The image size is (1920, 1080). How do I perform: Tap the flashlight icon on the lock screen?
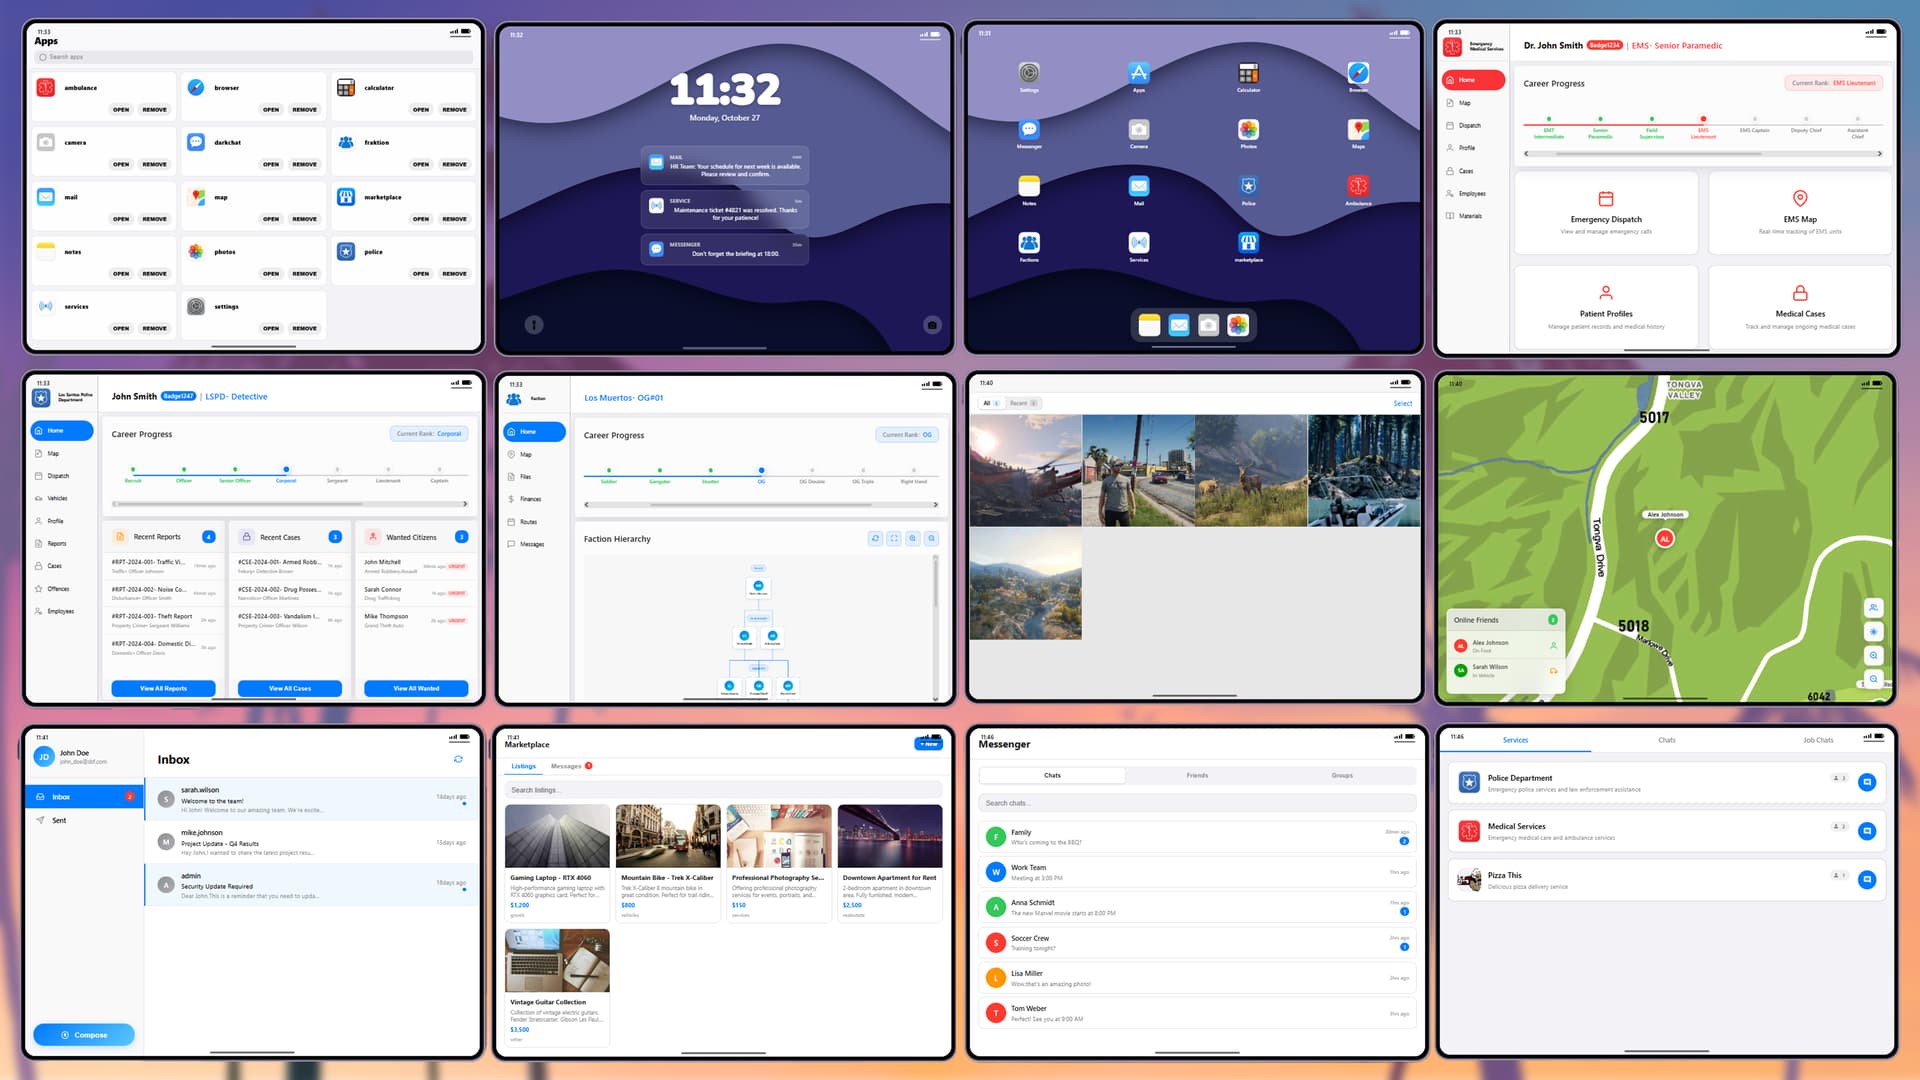tap(534, 325)
